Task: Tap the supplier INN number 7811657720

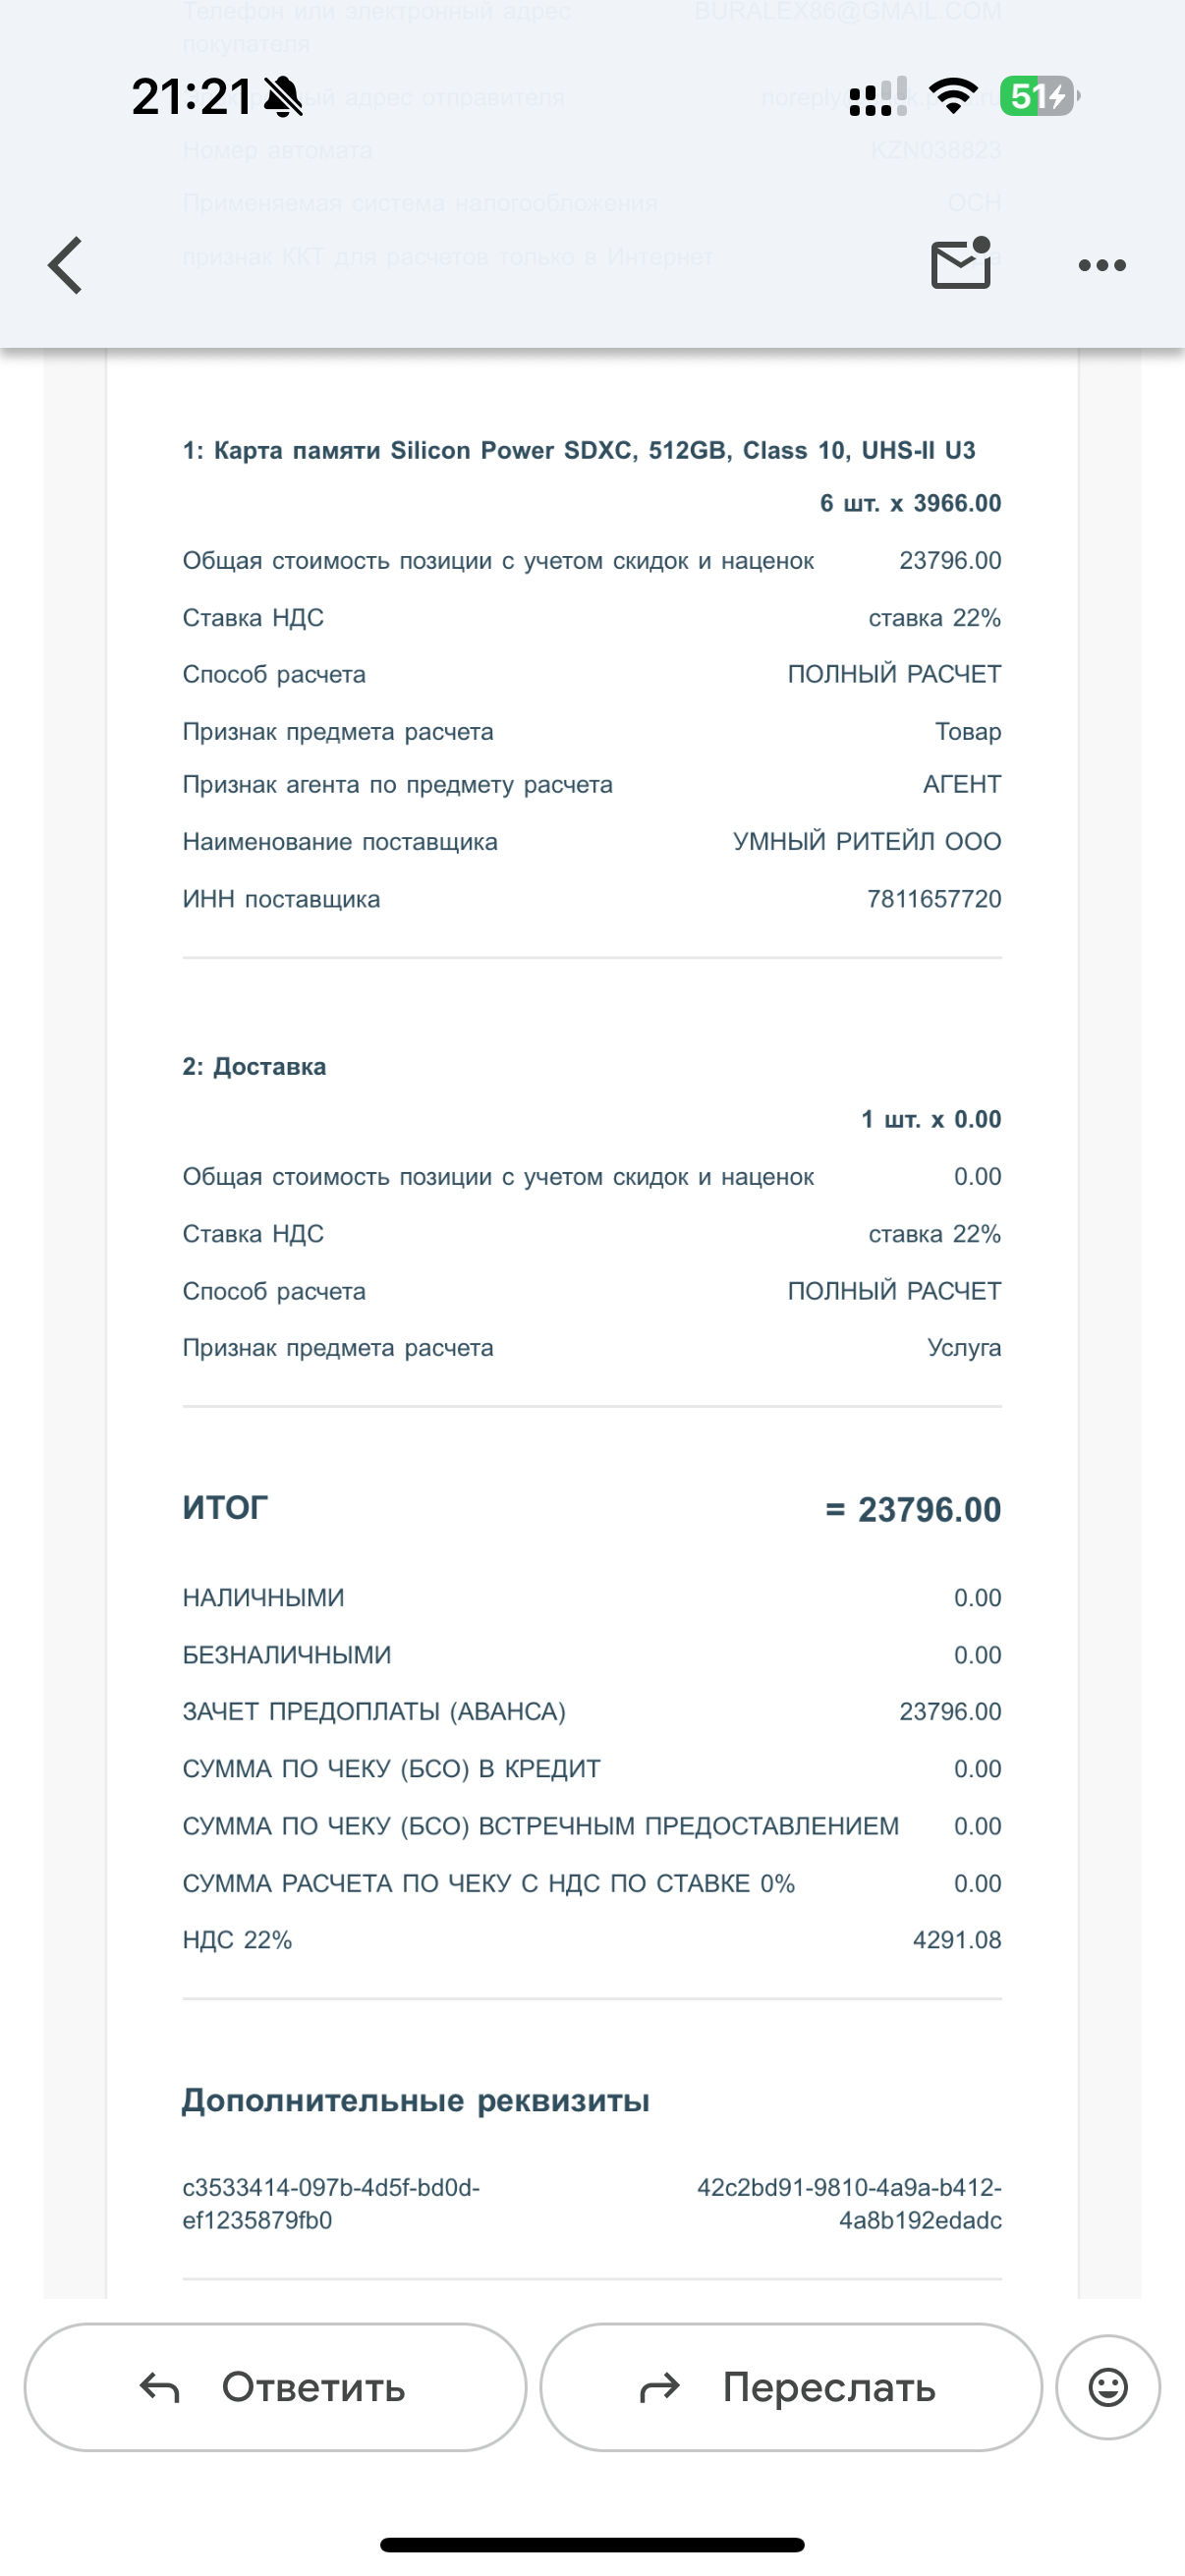Action: (934, 899)
